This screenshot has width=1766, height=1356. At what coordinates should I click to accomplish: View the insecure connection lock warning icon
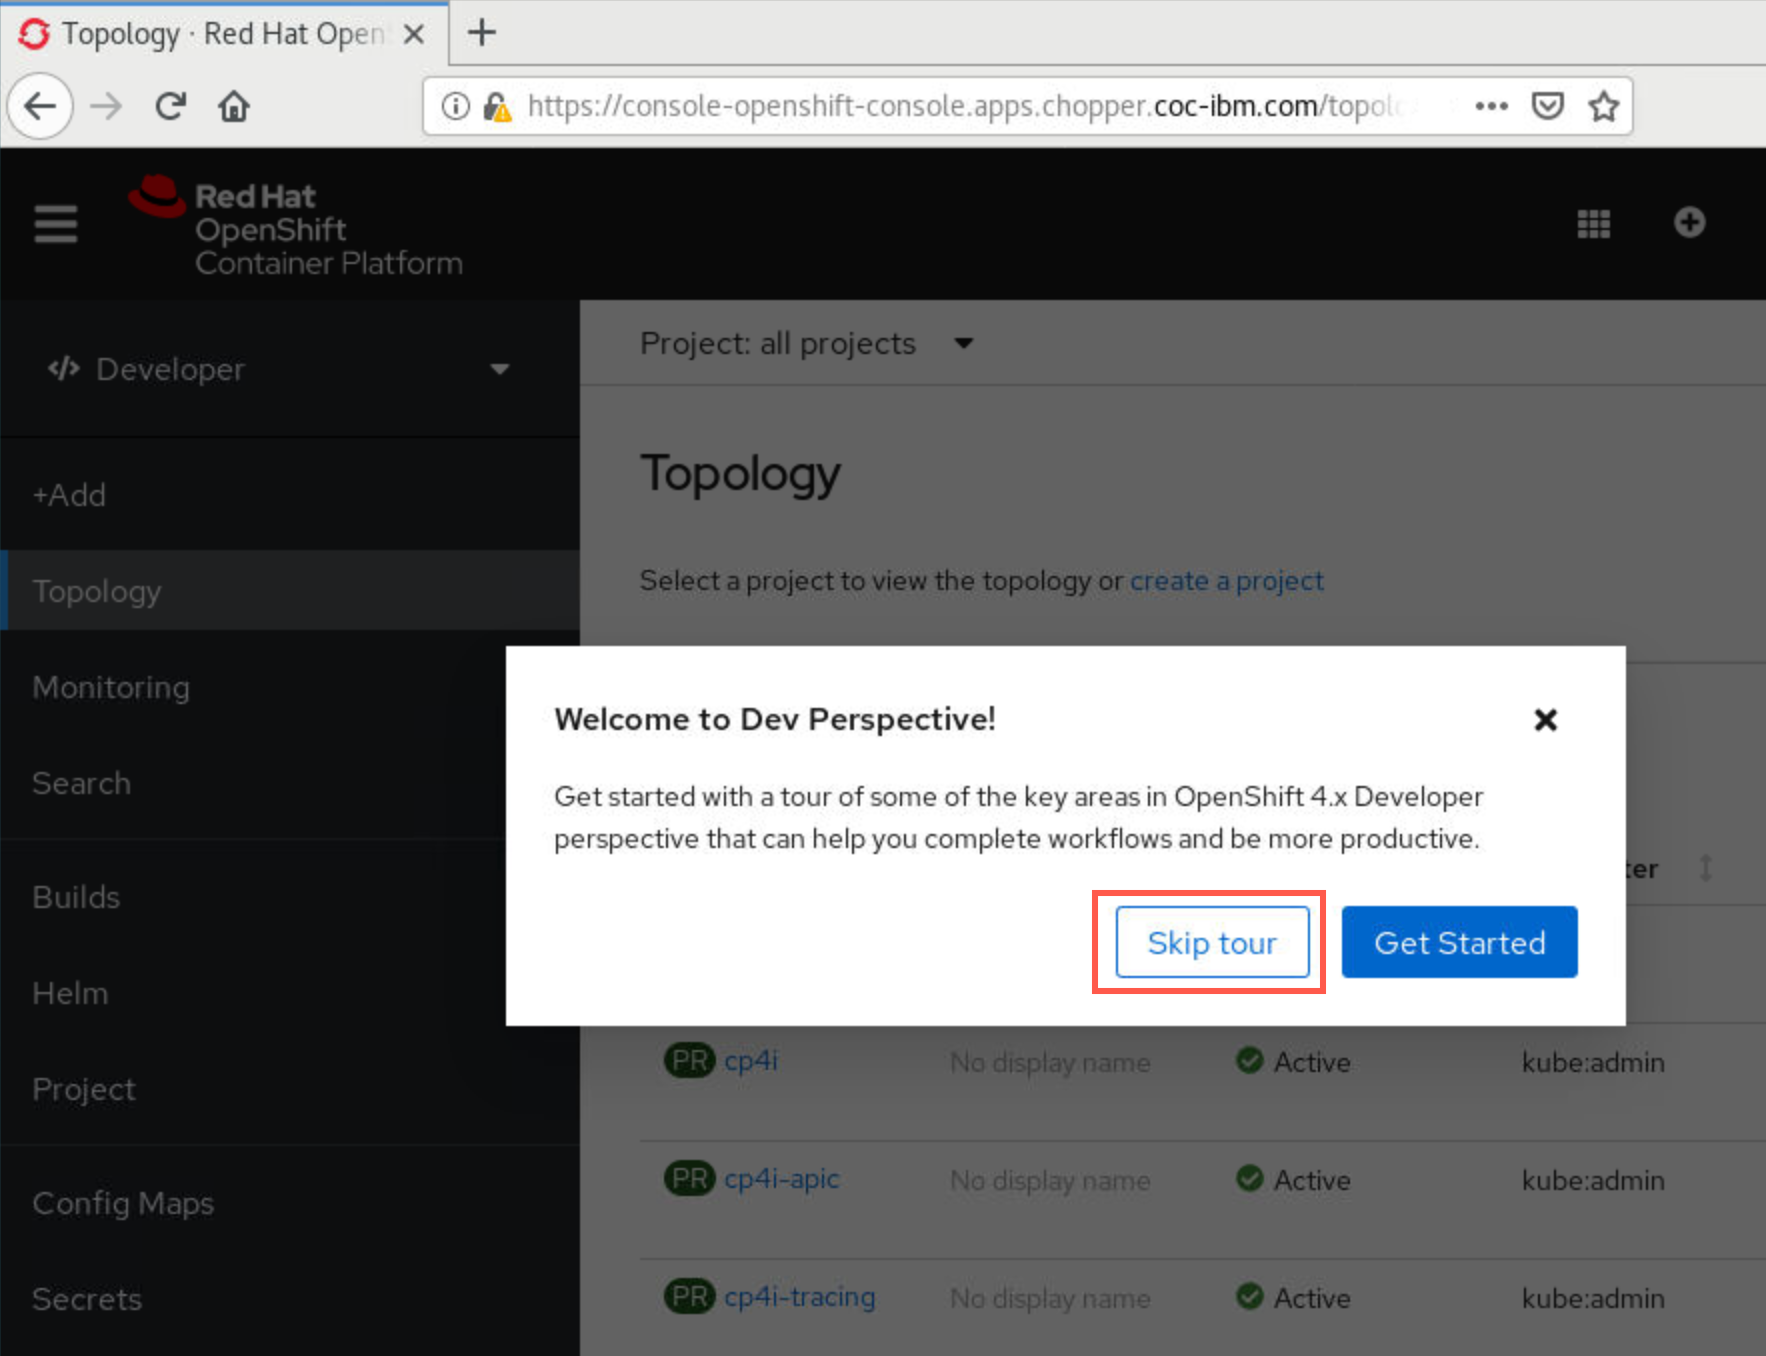(x=497, y=107)
